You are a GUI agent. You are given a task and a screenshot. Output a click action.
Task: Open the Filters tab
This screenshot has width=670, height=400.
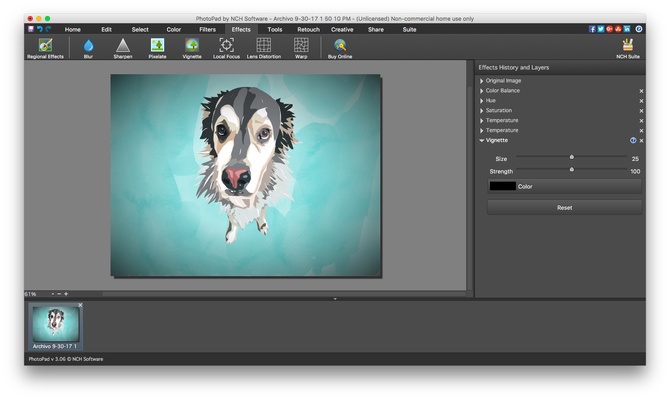click(207, 29)
